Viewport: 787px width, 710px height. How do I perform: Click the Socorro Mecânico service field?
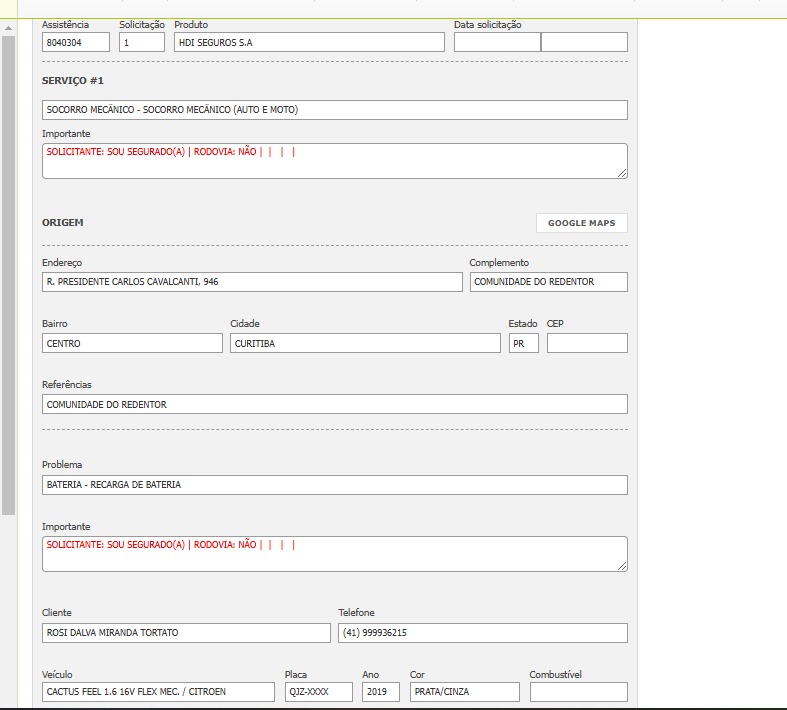pos(334,110)
